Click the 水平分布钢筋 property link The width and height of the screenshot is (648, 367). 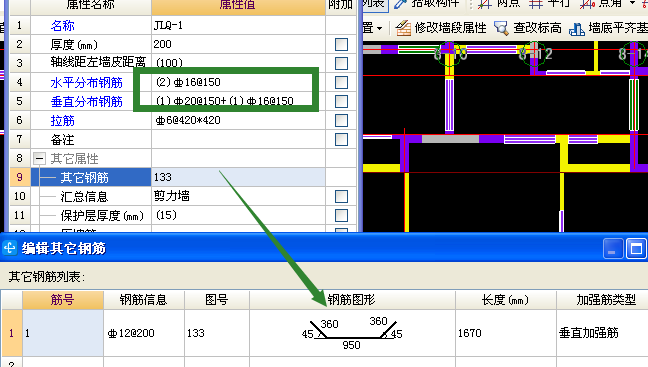pyautogui.click(x=86, y=83)
